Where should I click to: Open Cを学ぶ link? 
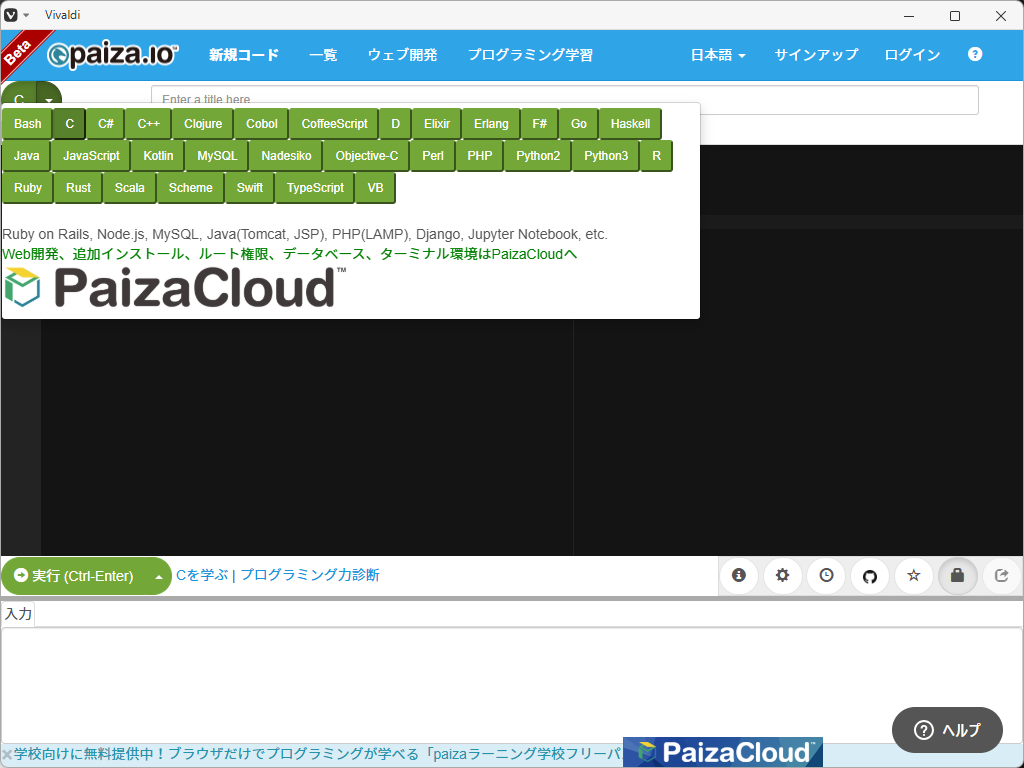(x=202, y=575)
